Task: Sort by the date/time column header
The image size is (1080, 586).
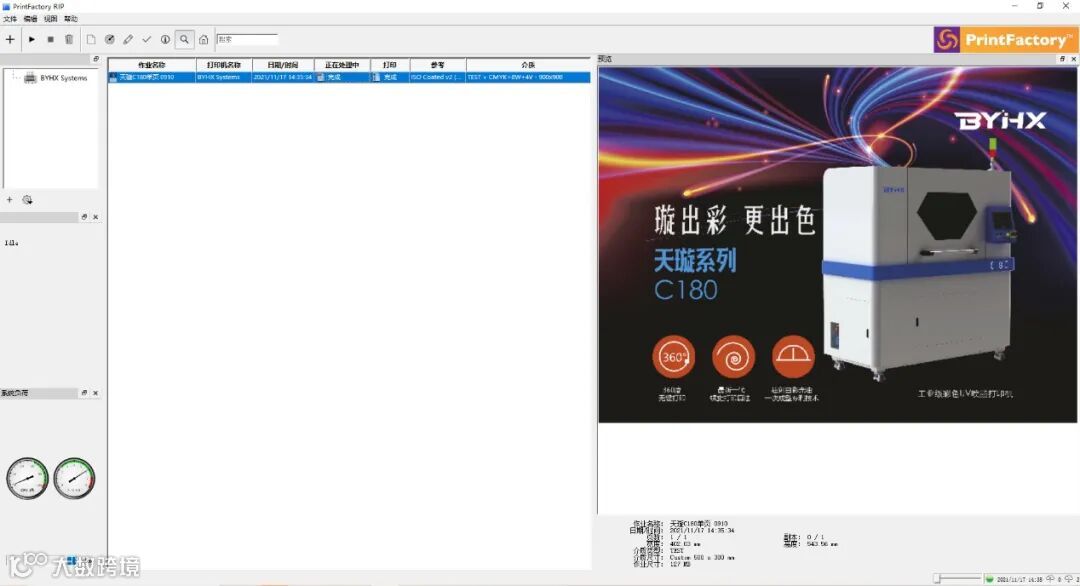Action: [x=283, y=65]
